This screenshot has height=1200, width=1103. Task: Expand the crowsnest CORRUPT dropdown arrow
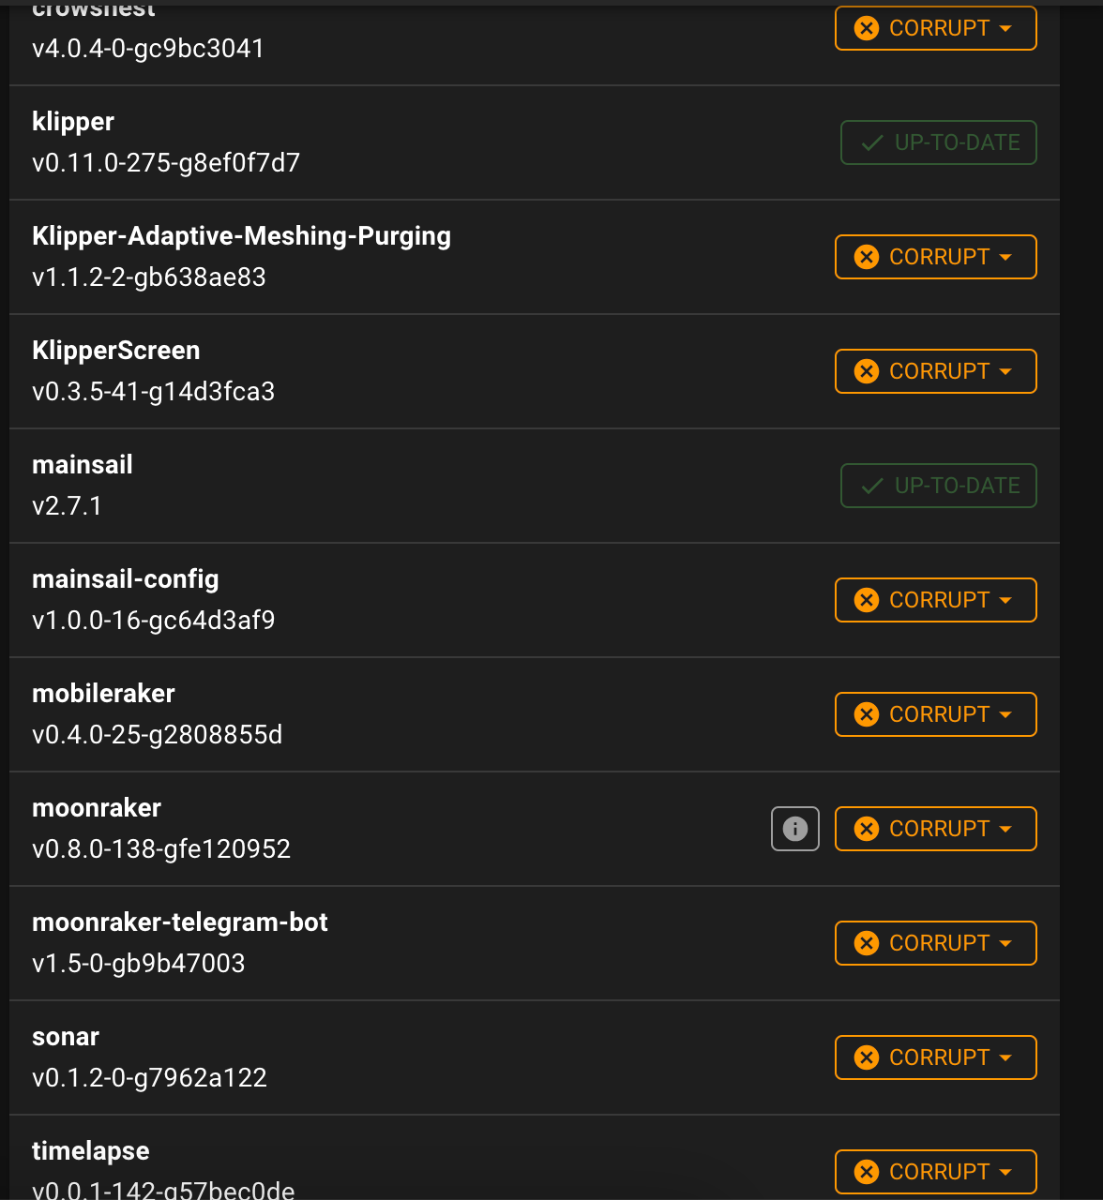pyautogui.click(x=1005, y=28)
